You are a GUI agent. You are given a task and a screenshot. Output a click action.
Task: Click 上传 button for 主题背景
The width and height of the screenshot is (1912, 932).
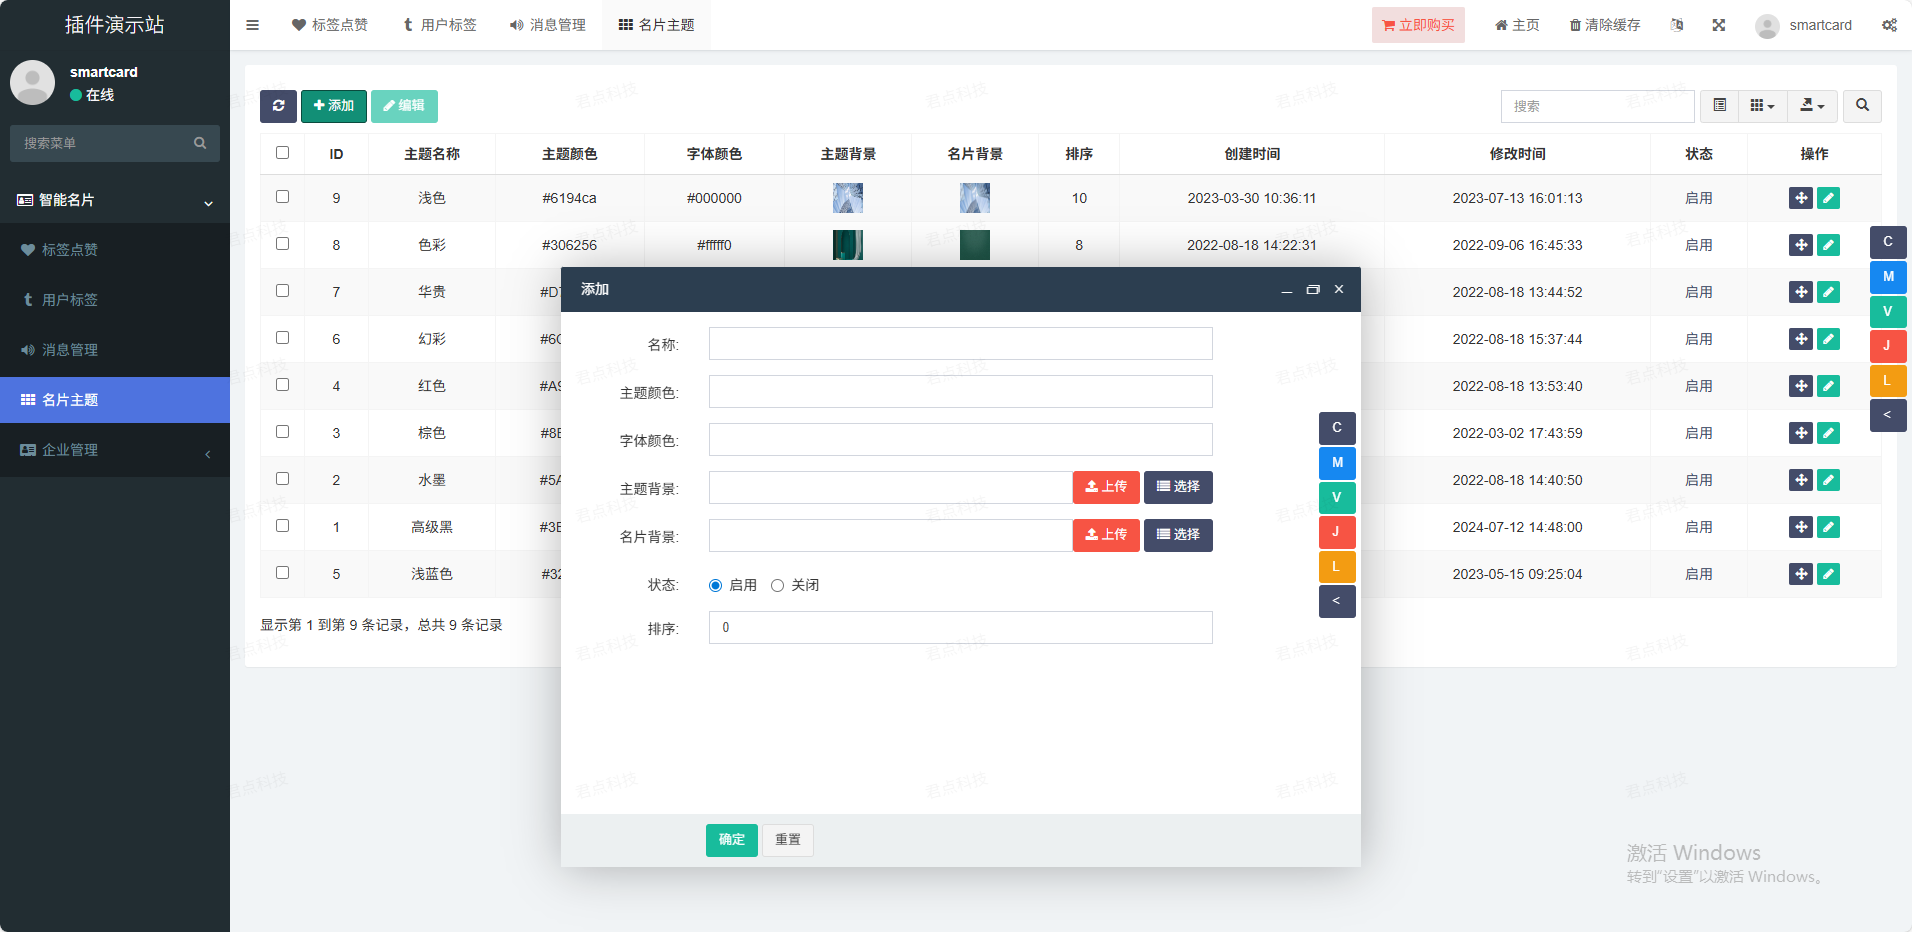point(1106,487)
